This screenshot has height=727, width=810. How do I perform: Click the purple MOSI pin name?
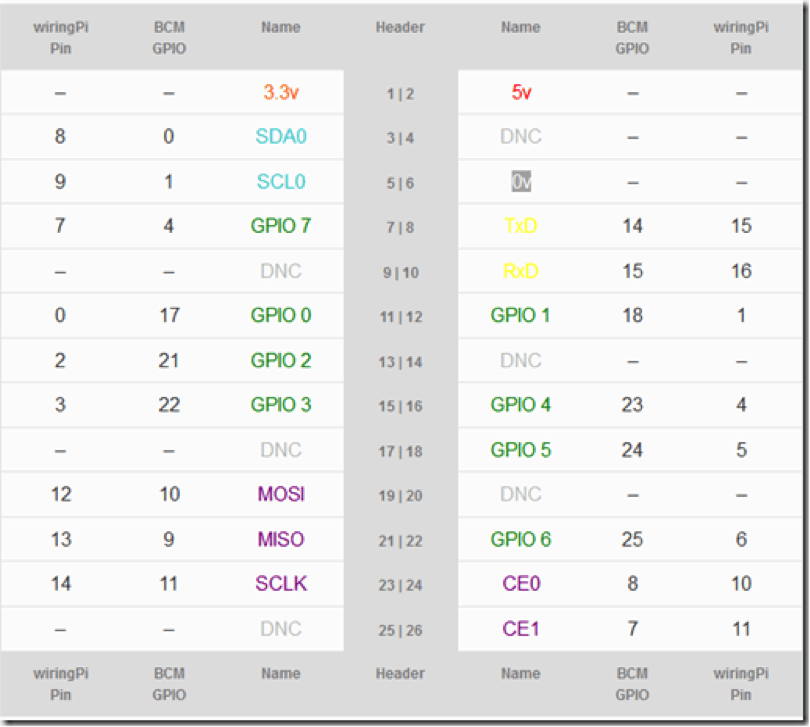281,494
